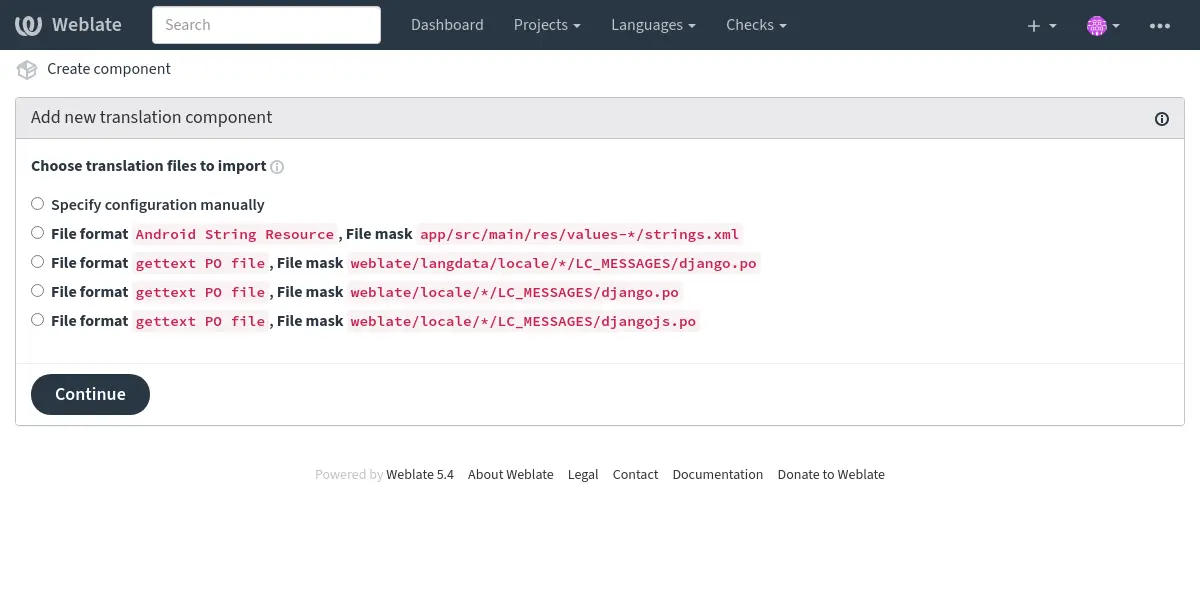Click the Create component breadcrumb
This screenshot has height=596, width=1200.
(109, 69)
